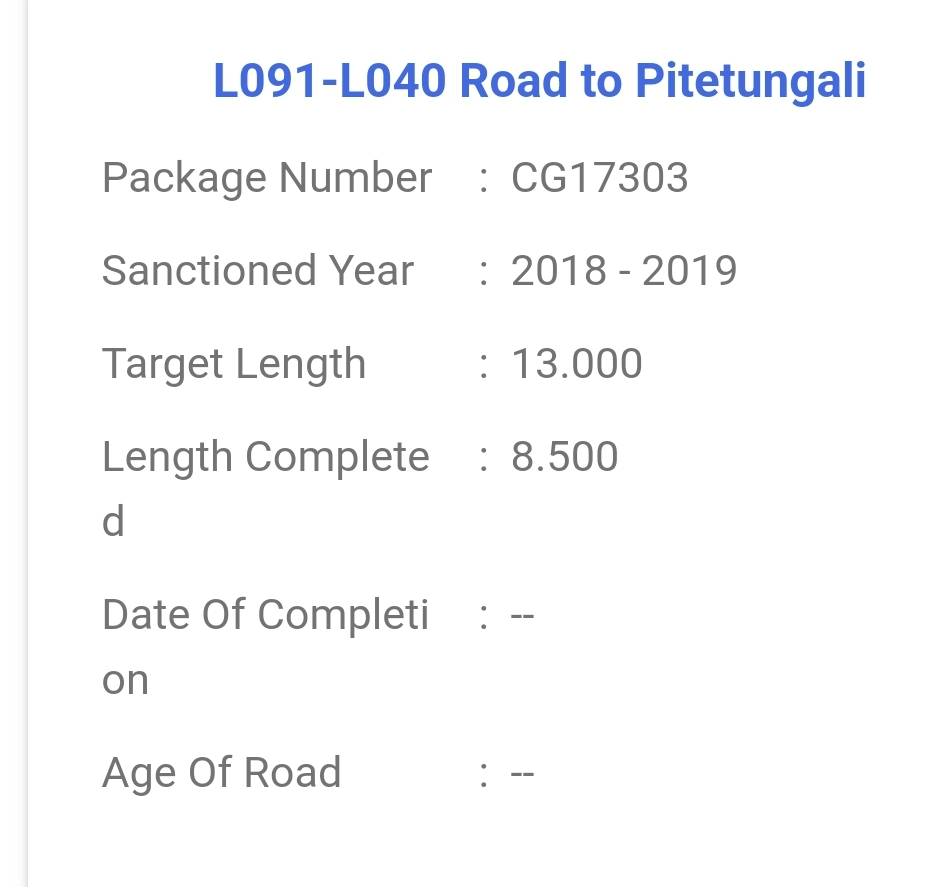Click the Target Length label
This screenshot has height=887, width=931.
click(x=234, y=364)
